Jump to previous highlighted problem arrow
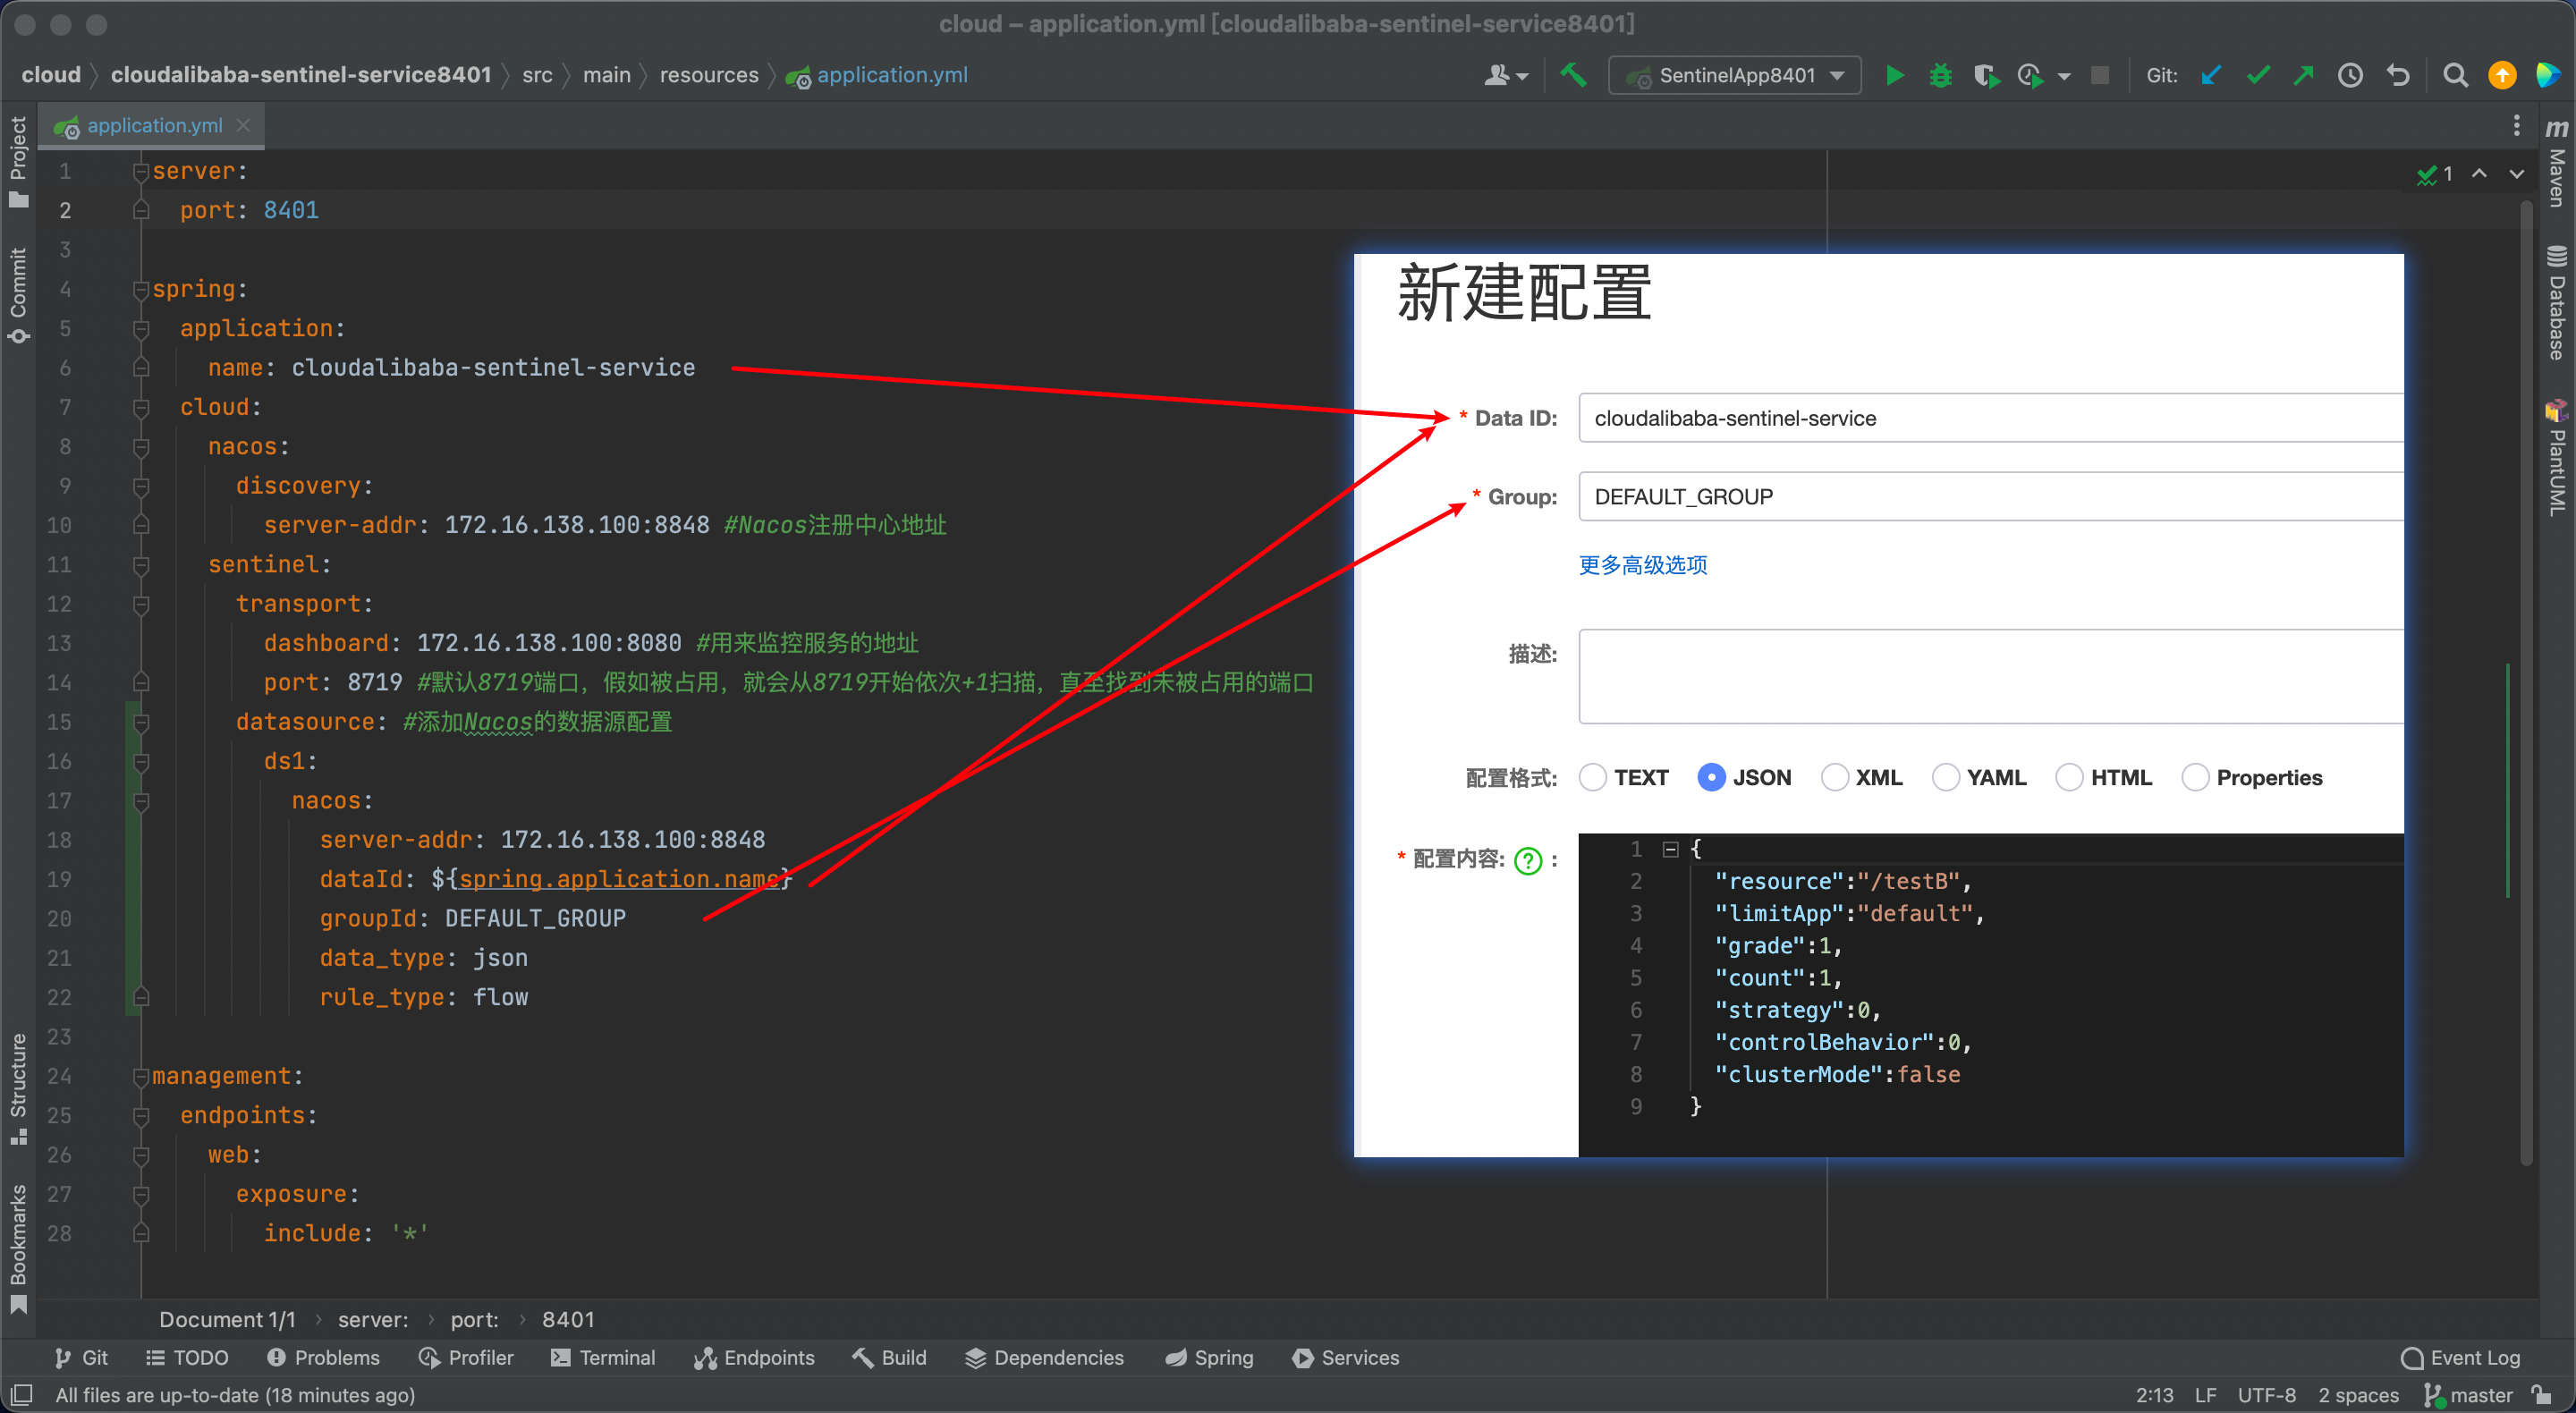This screenshot has height=1413, width=2576. (x=2479, y=174)
